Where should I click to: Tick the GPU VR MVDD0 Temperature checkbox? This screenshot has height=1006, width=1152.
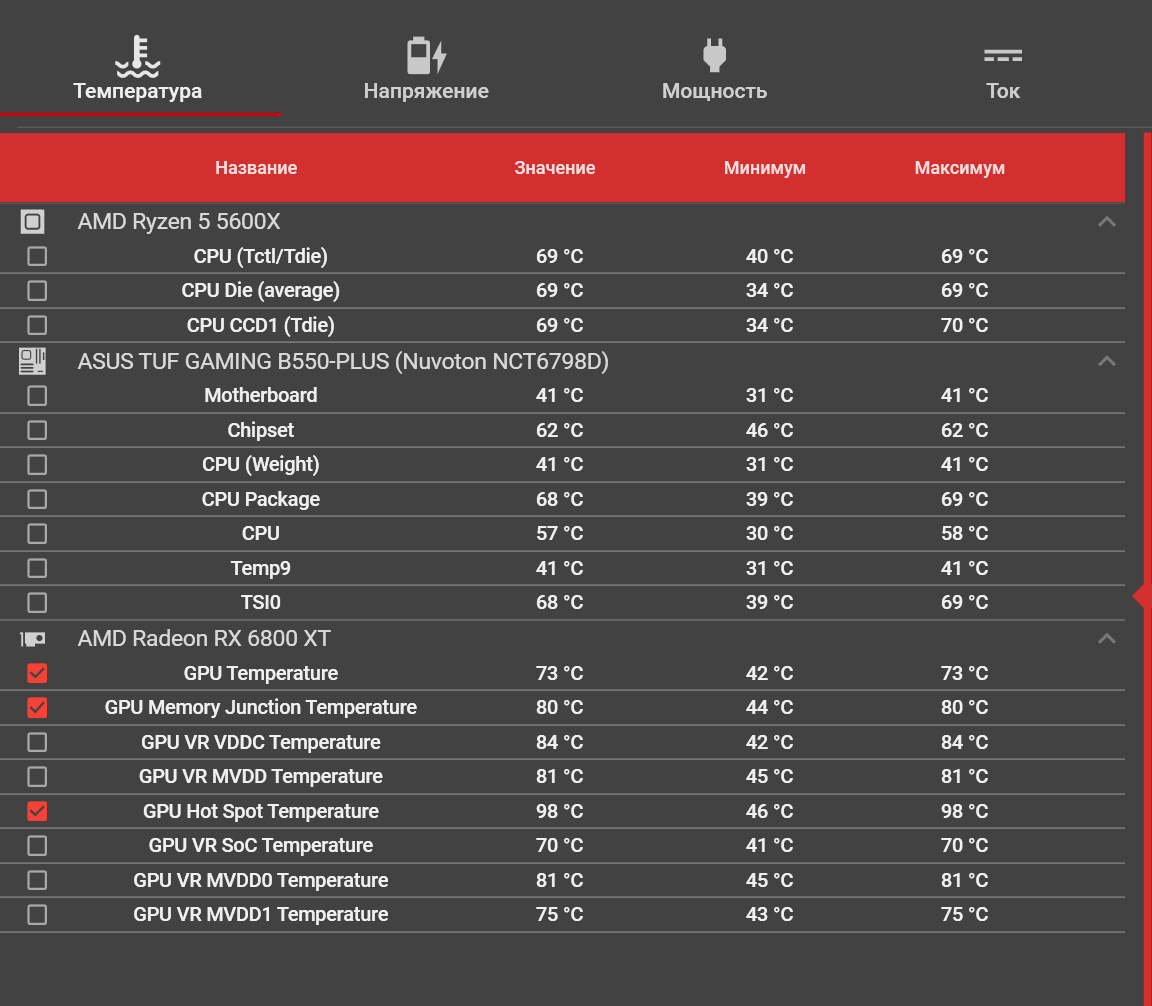point(37,880)
